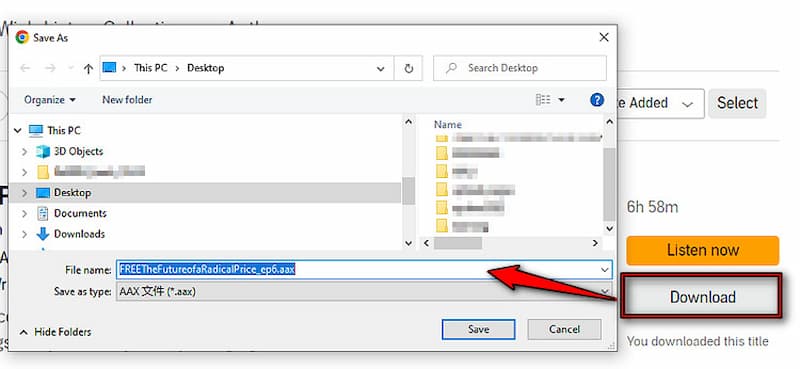Click the file list horizontal scrollbar

point(458,243)
